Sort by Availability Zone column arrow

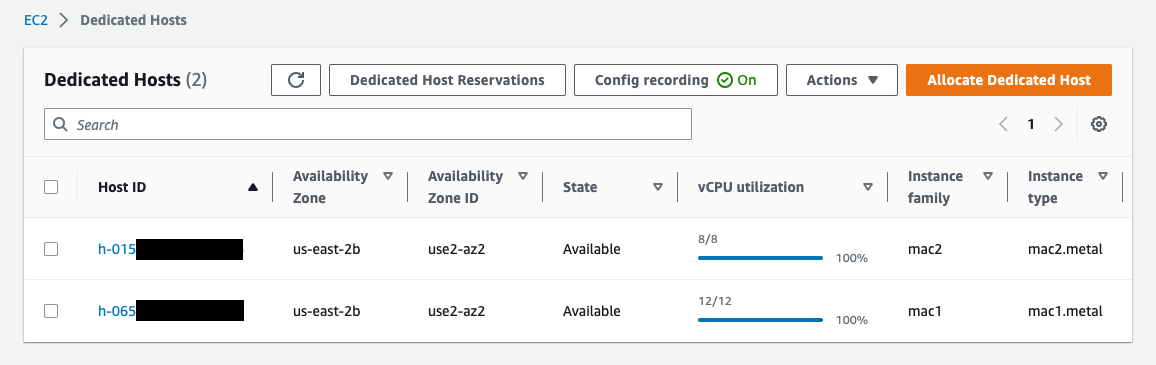(x=388, y=176)
